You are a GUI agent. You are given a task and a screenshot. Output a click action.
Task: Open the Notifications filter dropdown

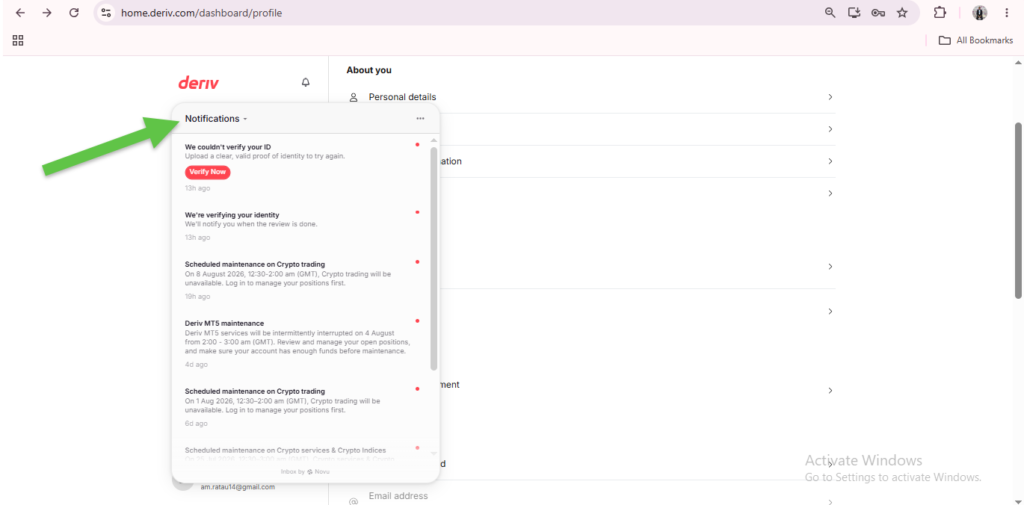click(216, 118)
